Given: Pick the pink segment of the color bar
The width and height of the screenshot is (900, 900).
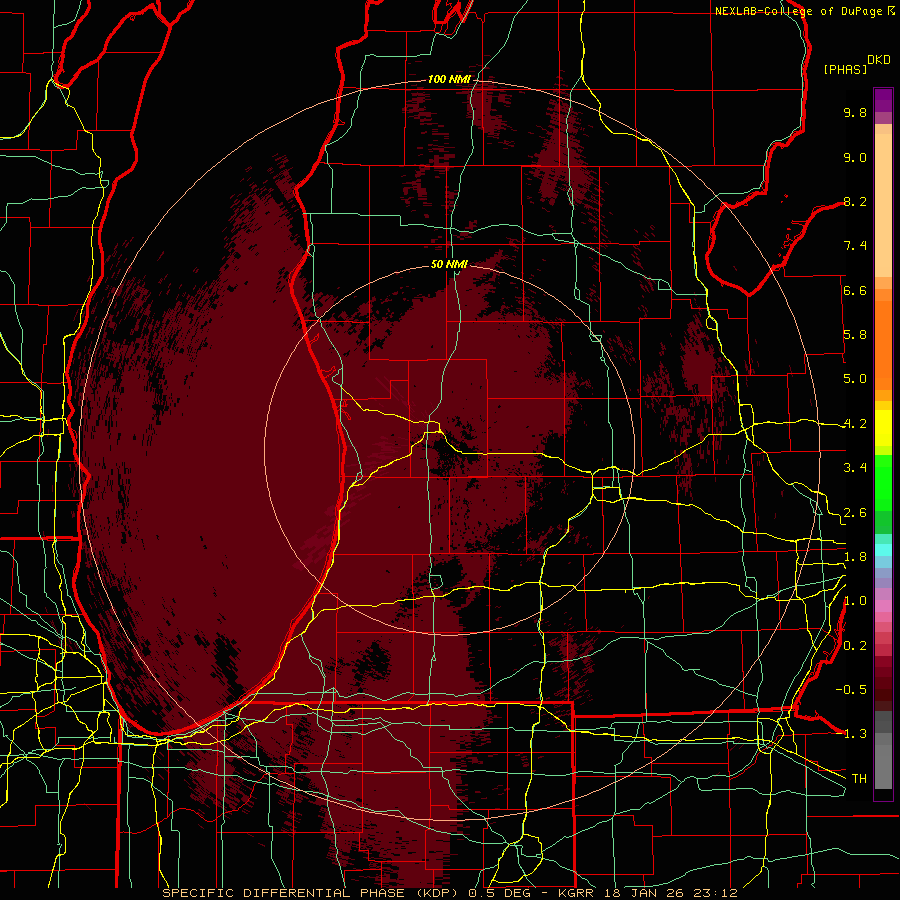Looking at the screenshot, I should point(883,606).
